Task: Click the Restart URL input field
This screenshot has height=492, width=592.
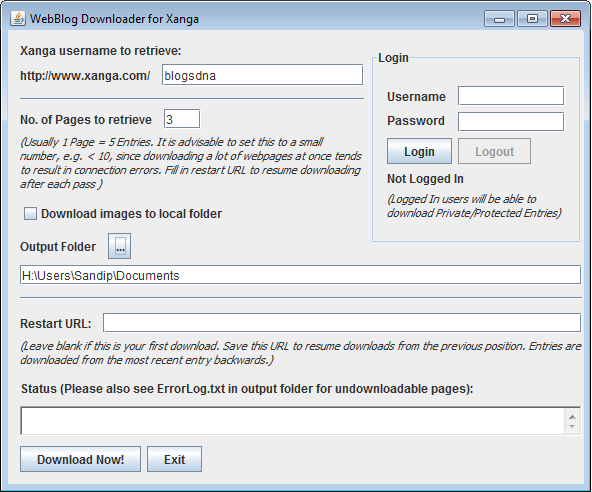Action: coord(342,323)
